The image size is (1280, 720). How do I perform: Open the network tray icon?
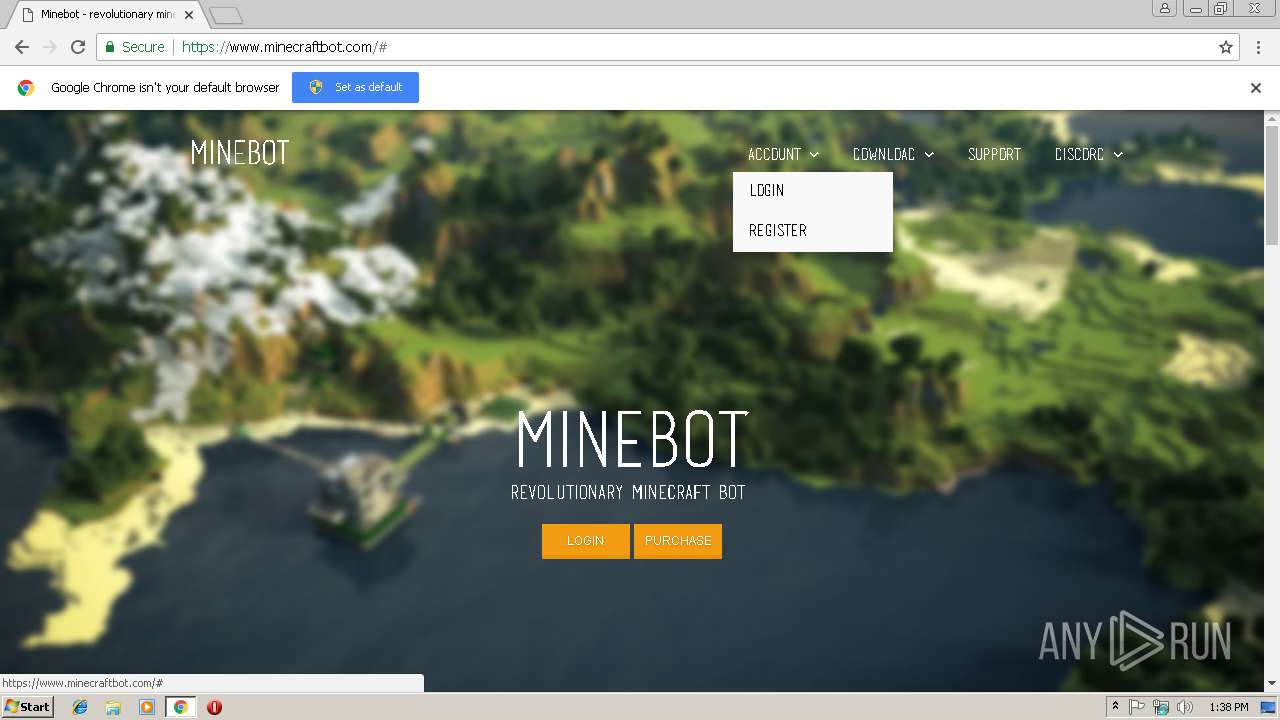(1161, 707)
